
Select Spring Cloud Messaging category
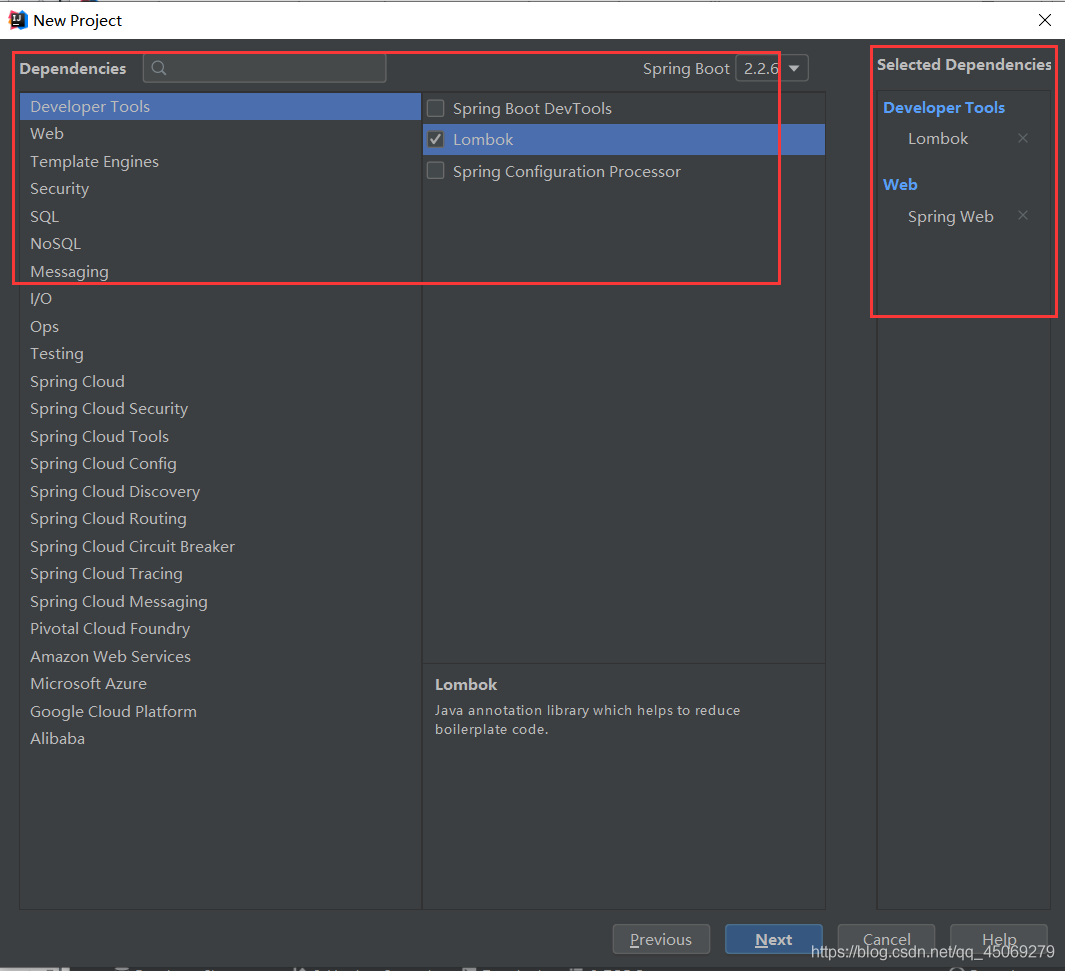pos(221,602)
